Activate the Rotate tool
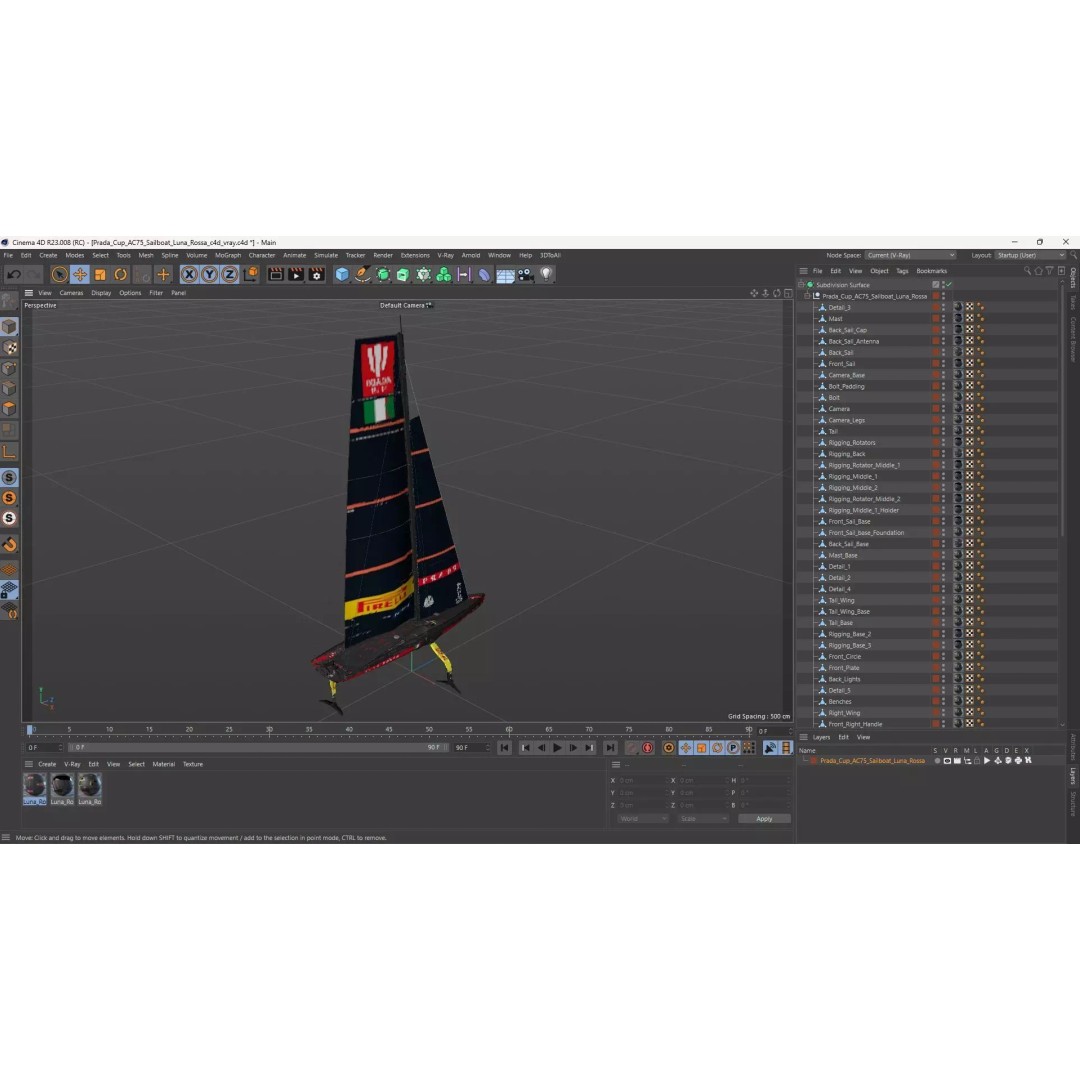1080x1080 pixels. [x=121, y=275]
